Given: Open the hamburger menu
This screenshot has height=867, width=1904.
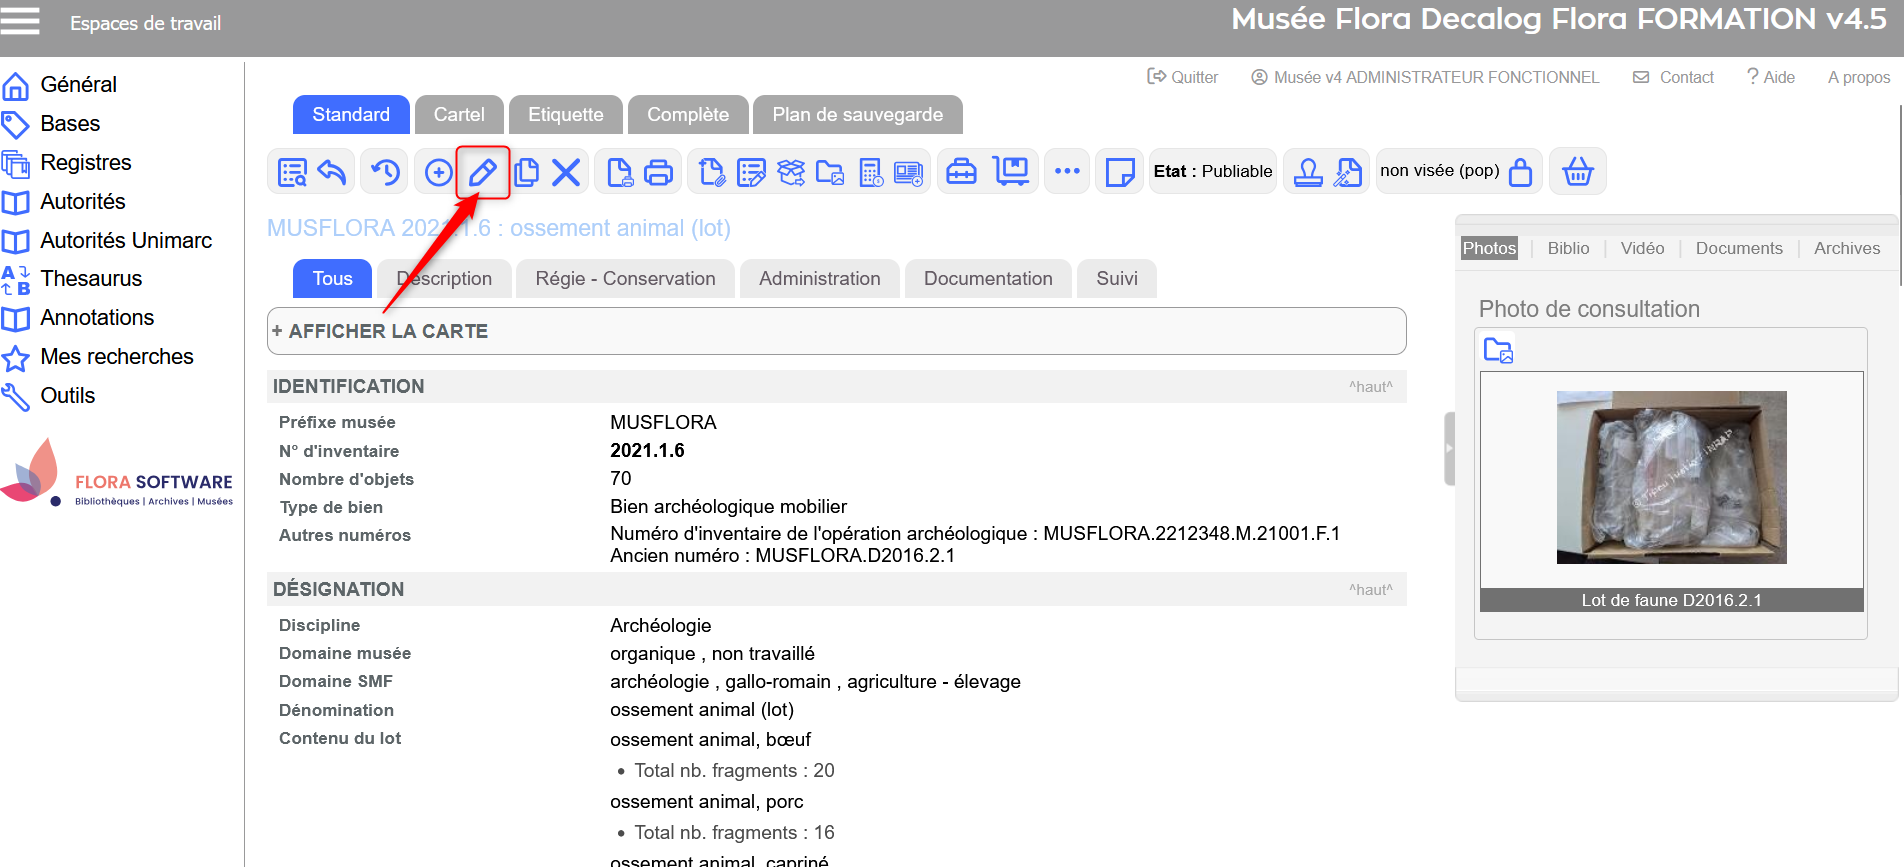Looking at the screenshot, I should pyautogui.click(x=20, y=21).
